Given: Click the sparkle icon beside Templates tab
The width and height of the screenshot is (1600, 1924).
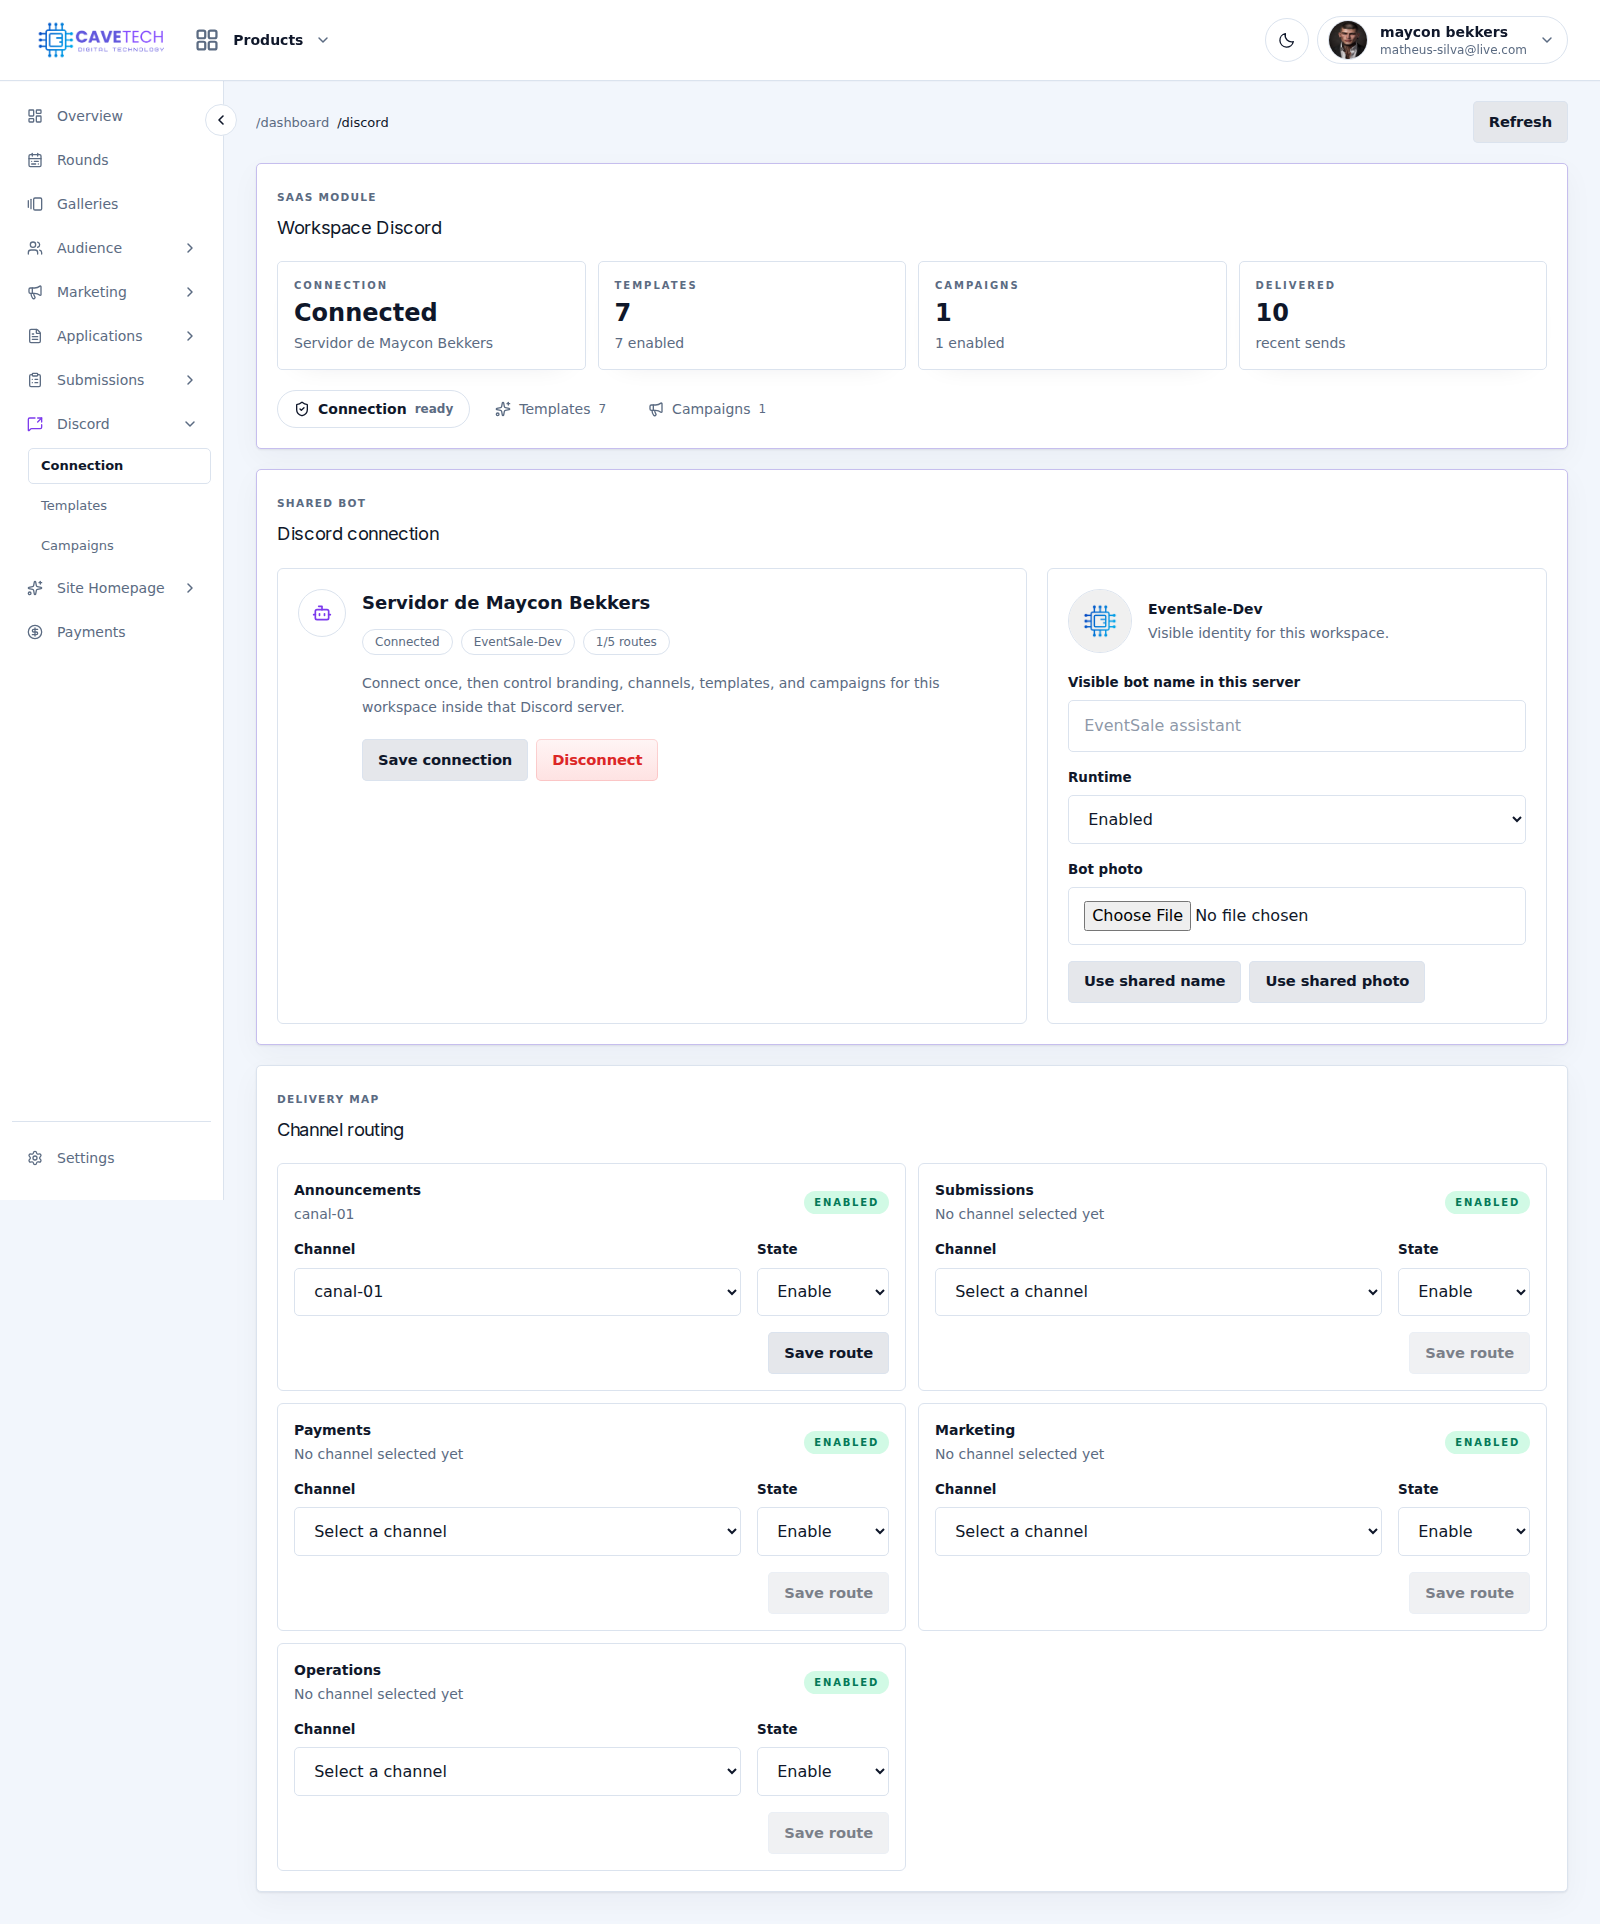Looking at the screenshot, I should pos(503,409).
